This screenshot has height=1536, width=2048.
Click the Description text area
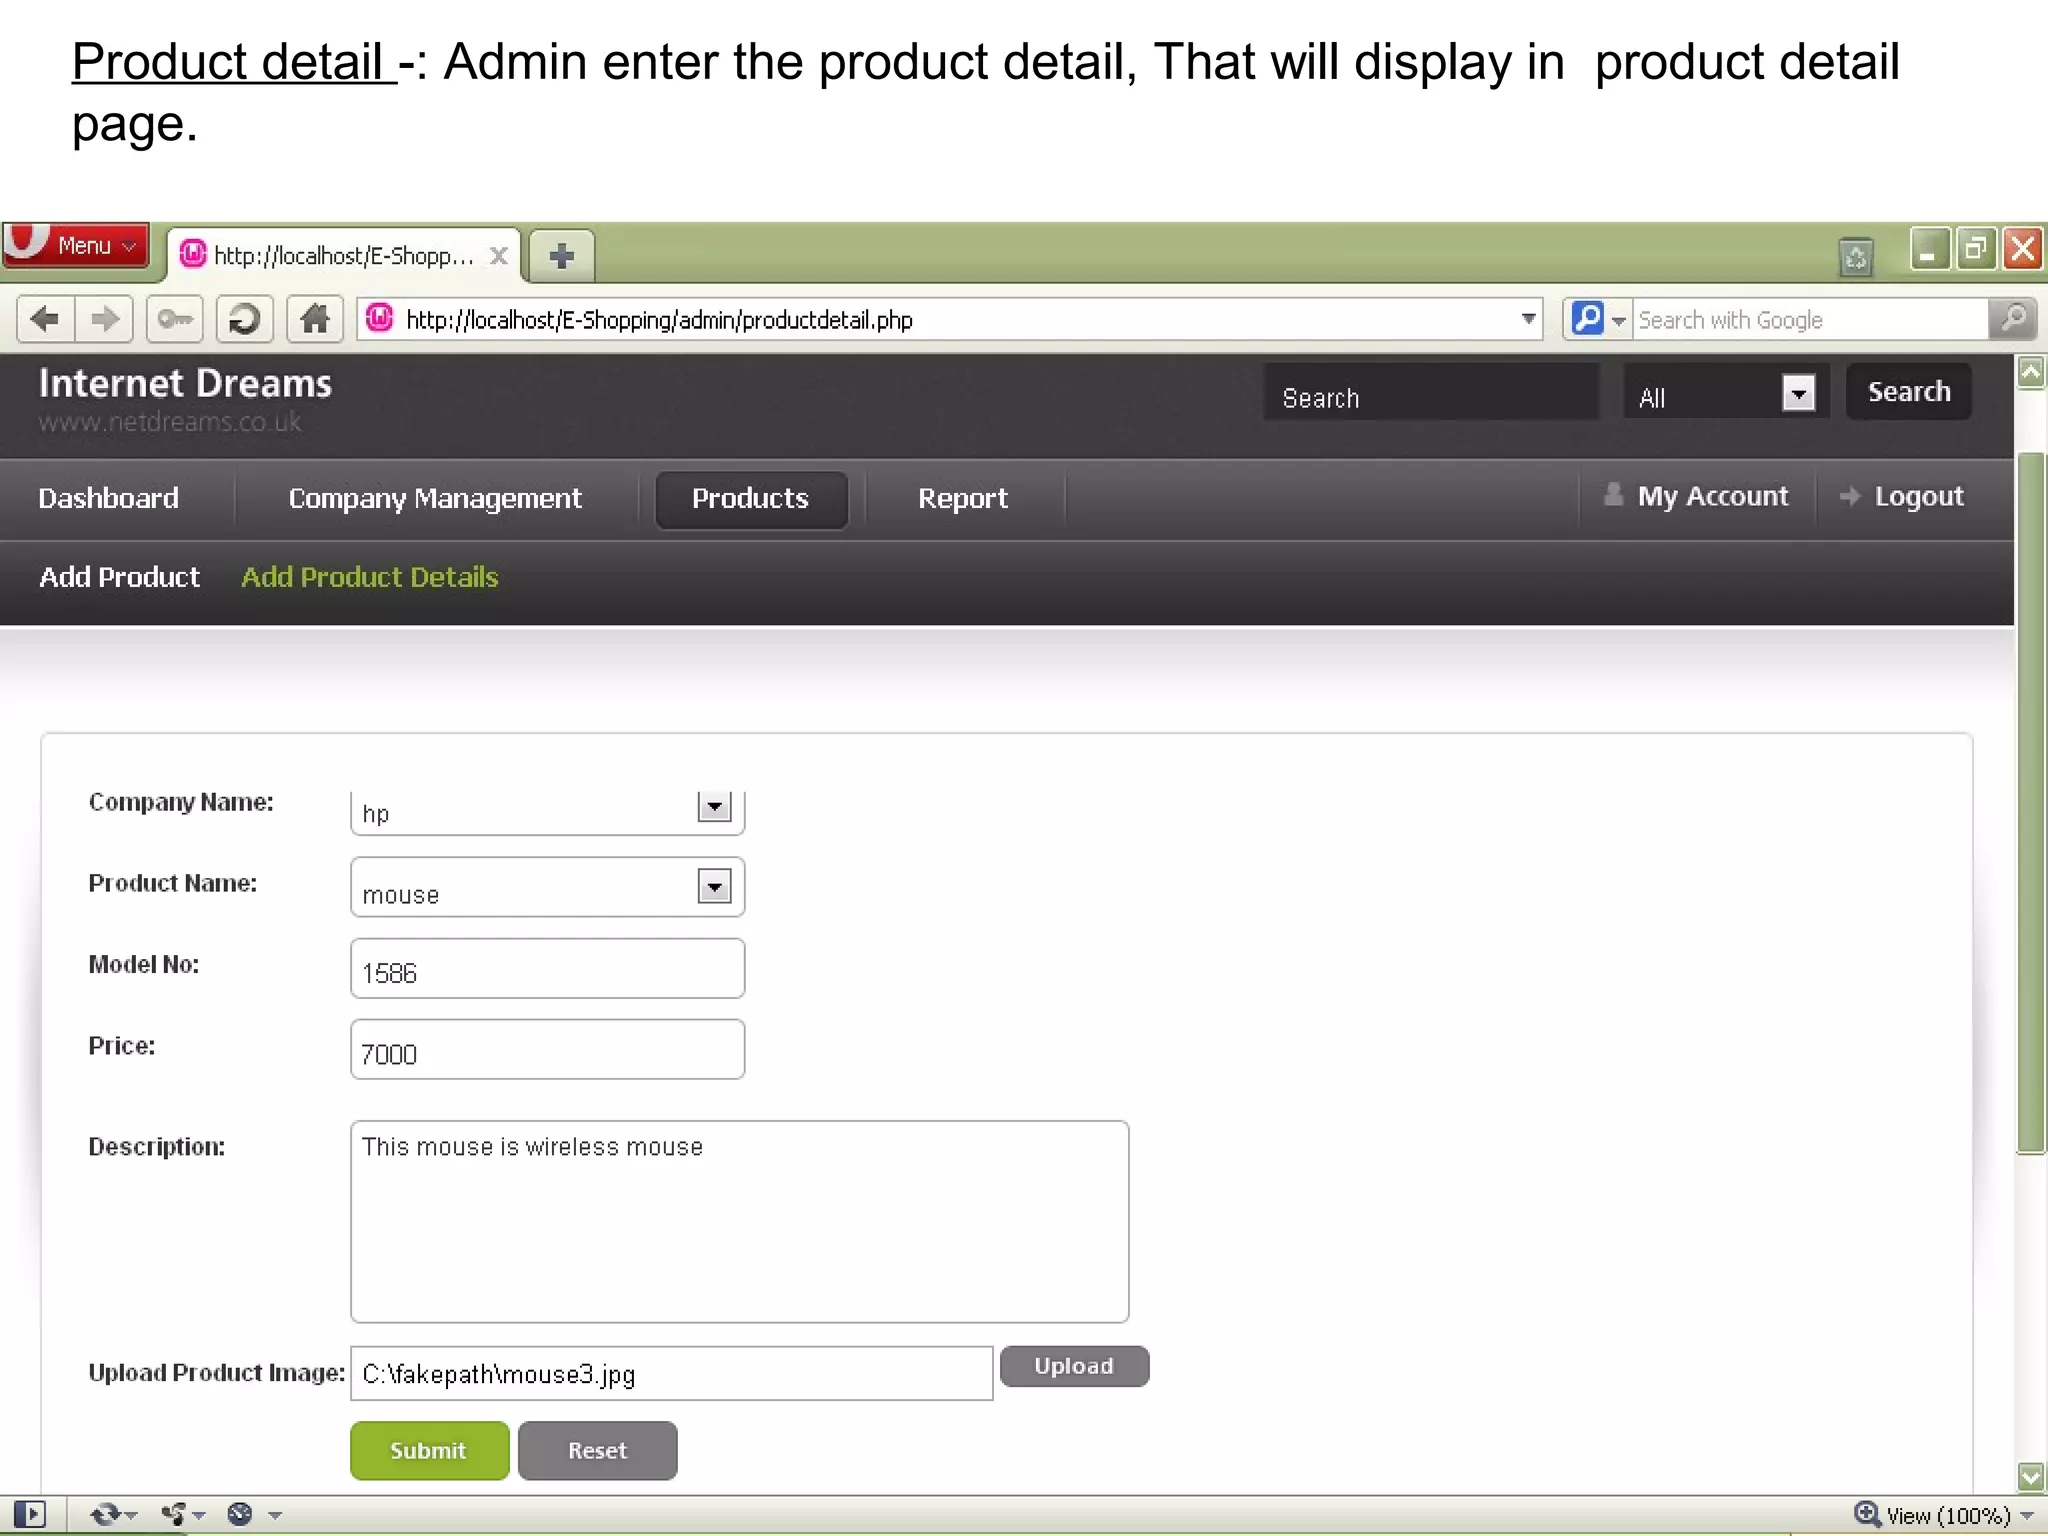740,1221
